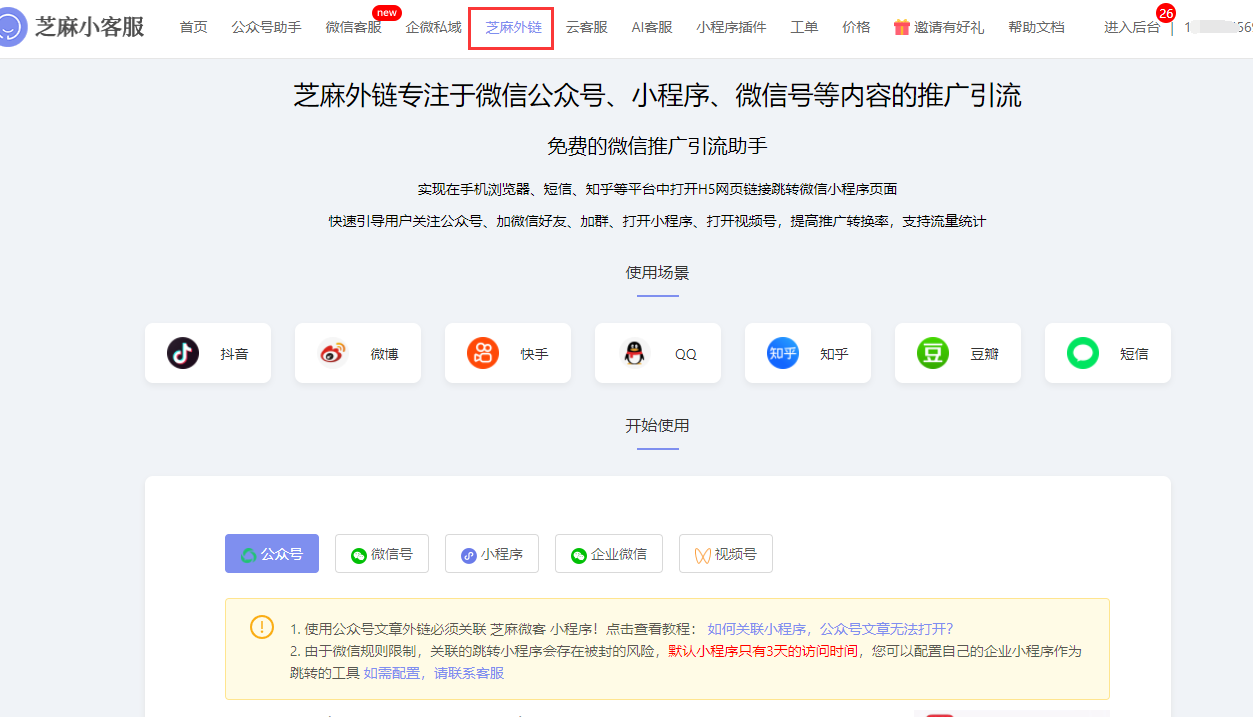
Task: Click the 短信 scenario card
Action: [1108, 353]
